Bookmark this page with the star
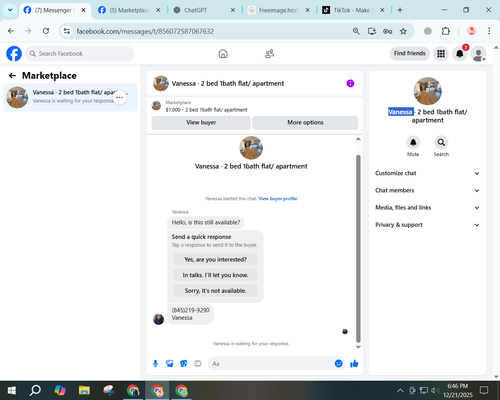This screenshot has width=500, height=400. tap(403, 31)
